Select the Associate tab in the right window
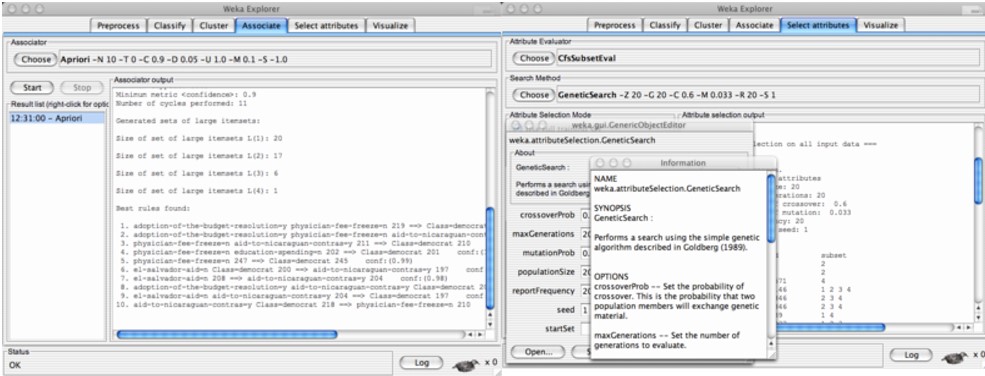 [x=754, y=25]
